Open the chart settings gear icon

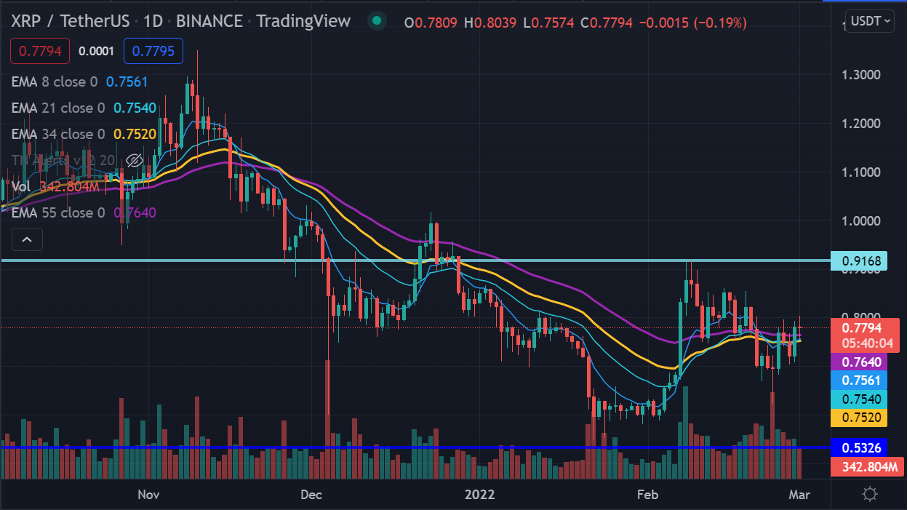[x=869, y=494]
